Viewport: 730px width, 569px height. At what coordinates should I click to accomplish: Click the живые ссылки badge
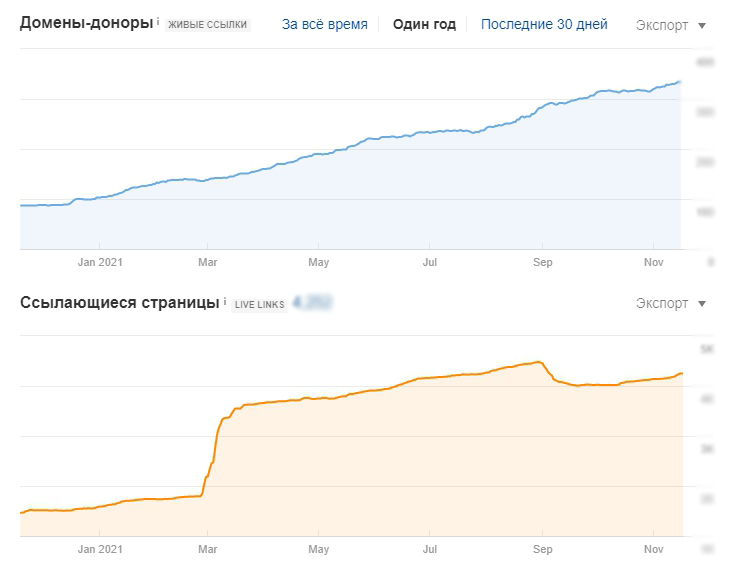208,25
